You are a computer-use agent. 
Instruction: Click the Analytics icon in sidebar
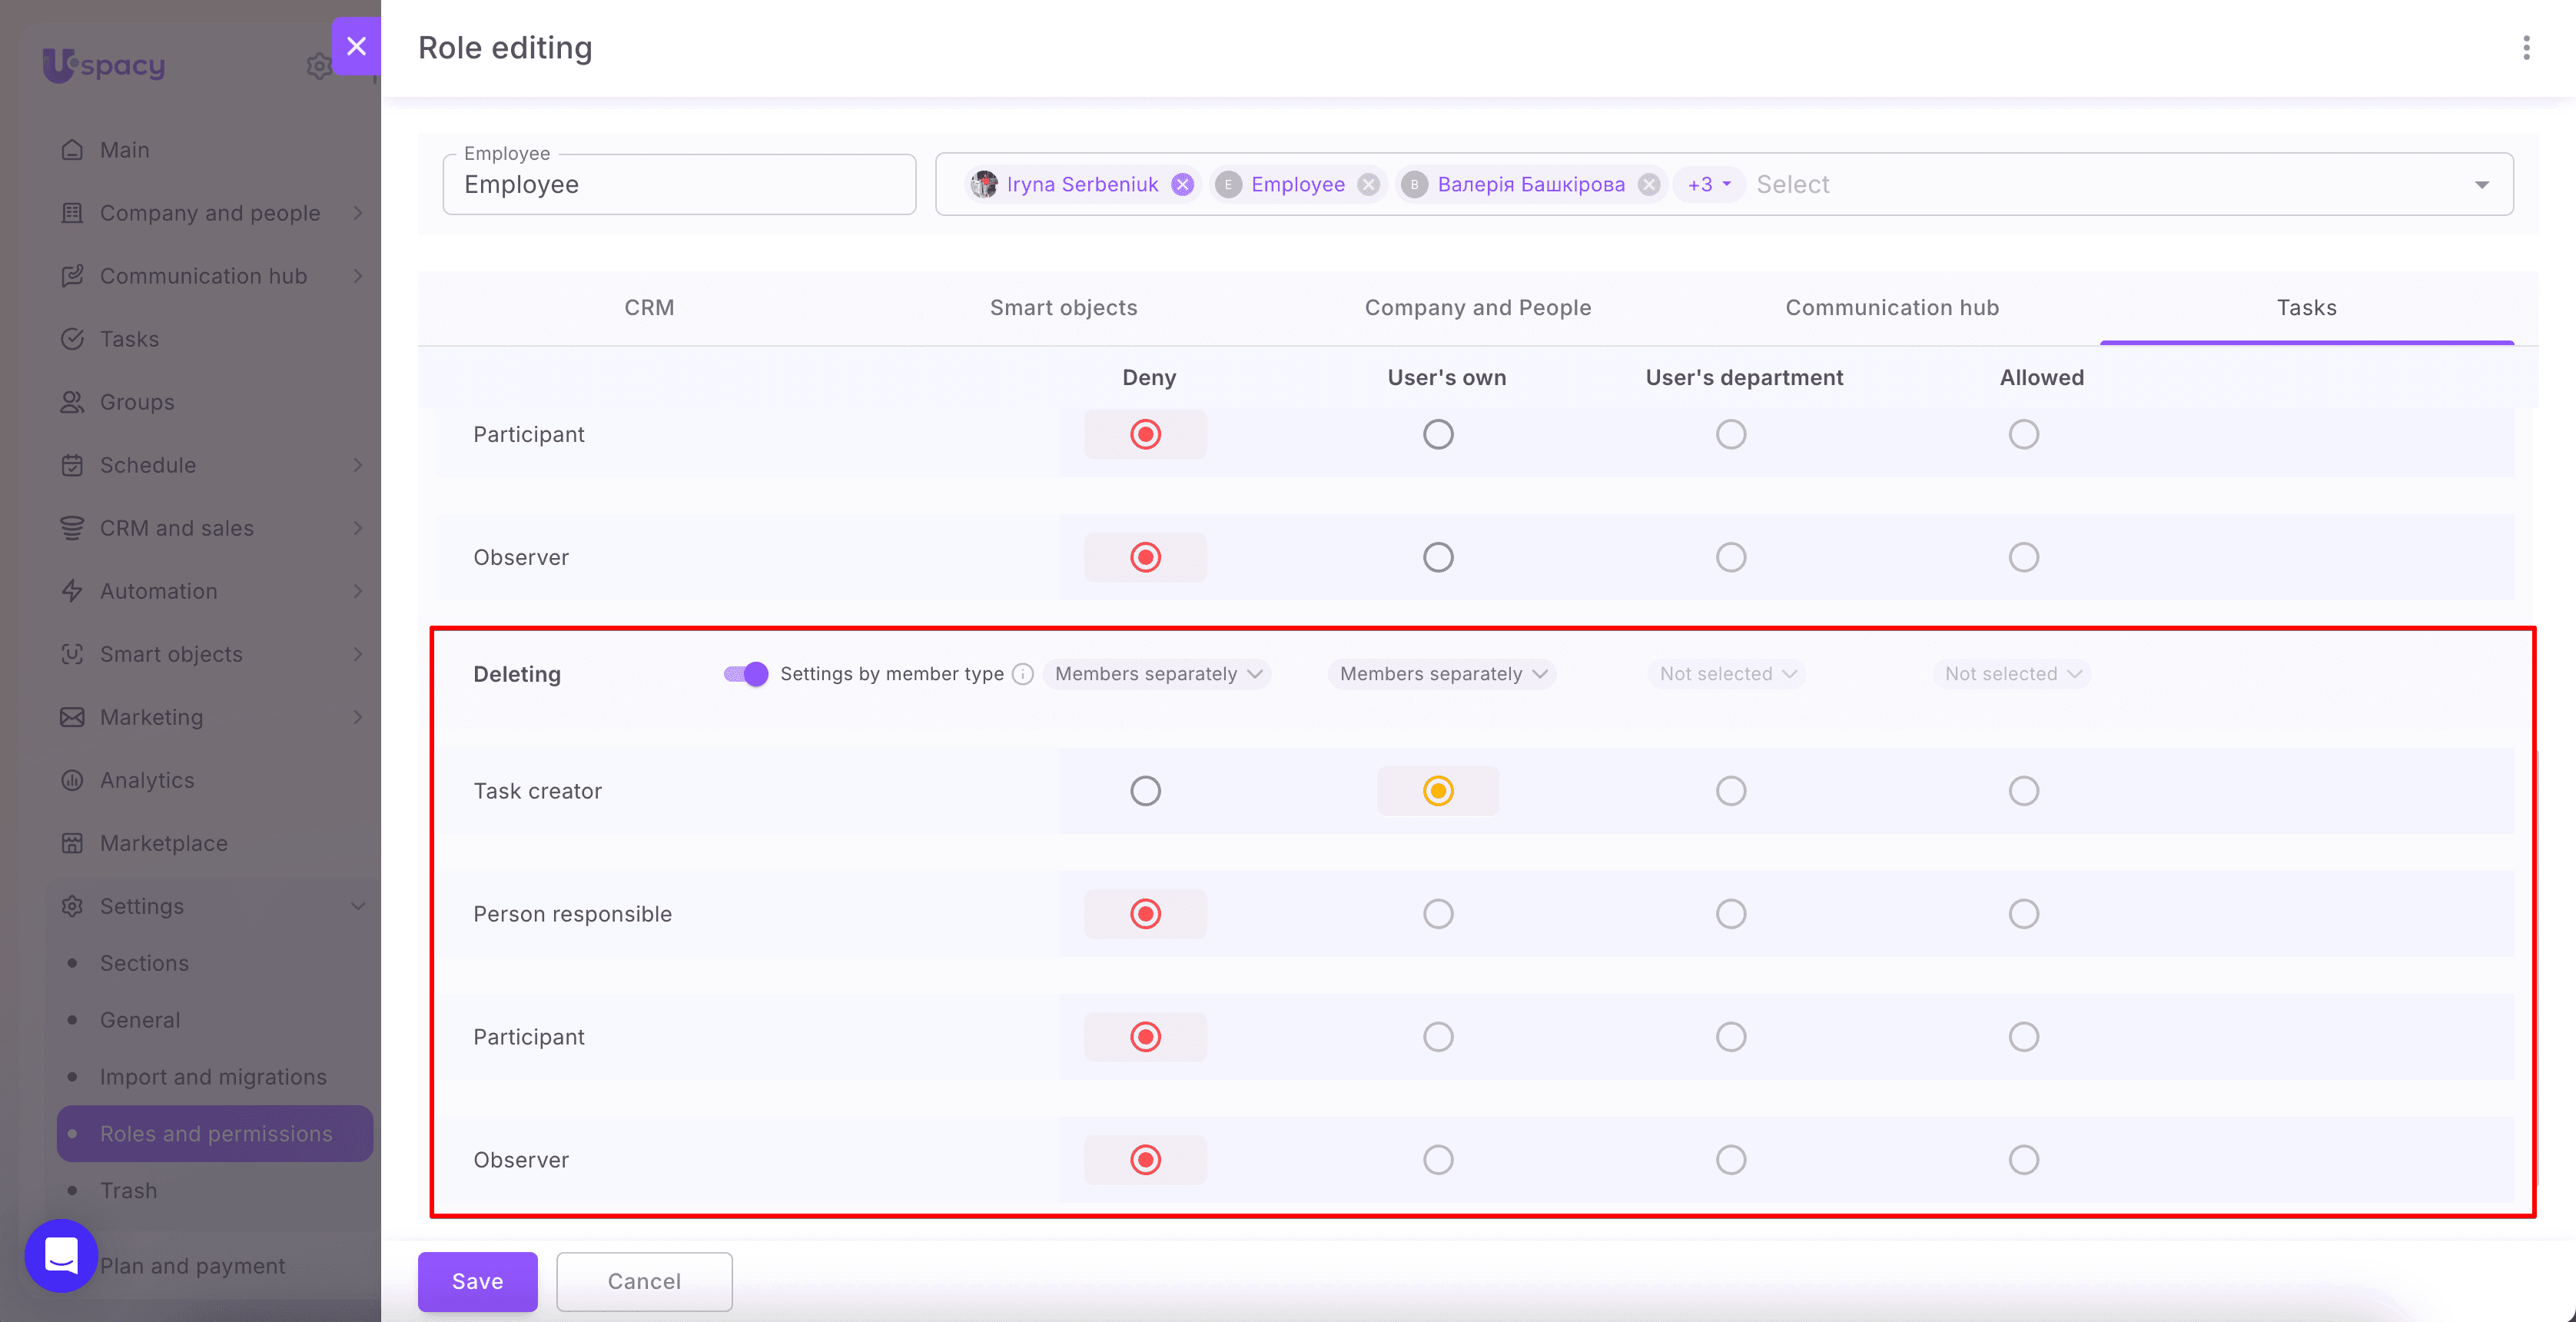coord(72,780)
